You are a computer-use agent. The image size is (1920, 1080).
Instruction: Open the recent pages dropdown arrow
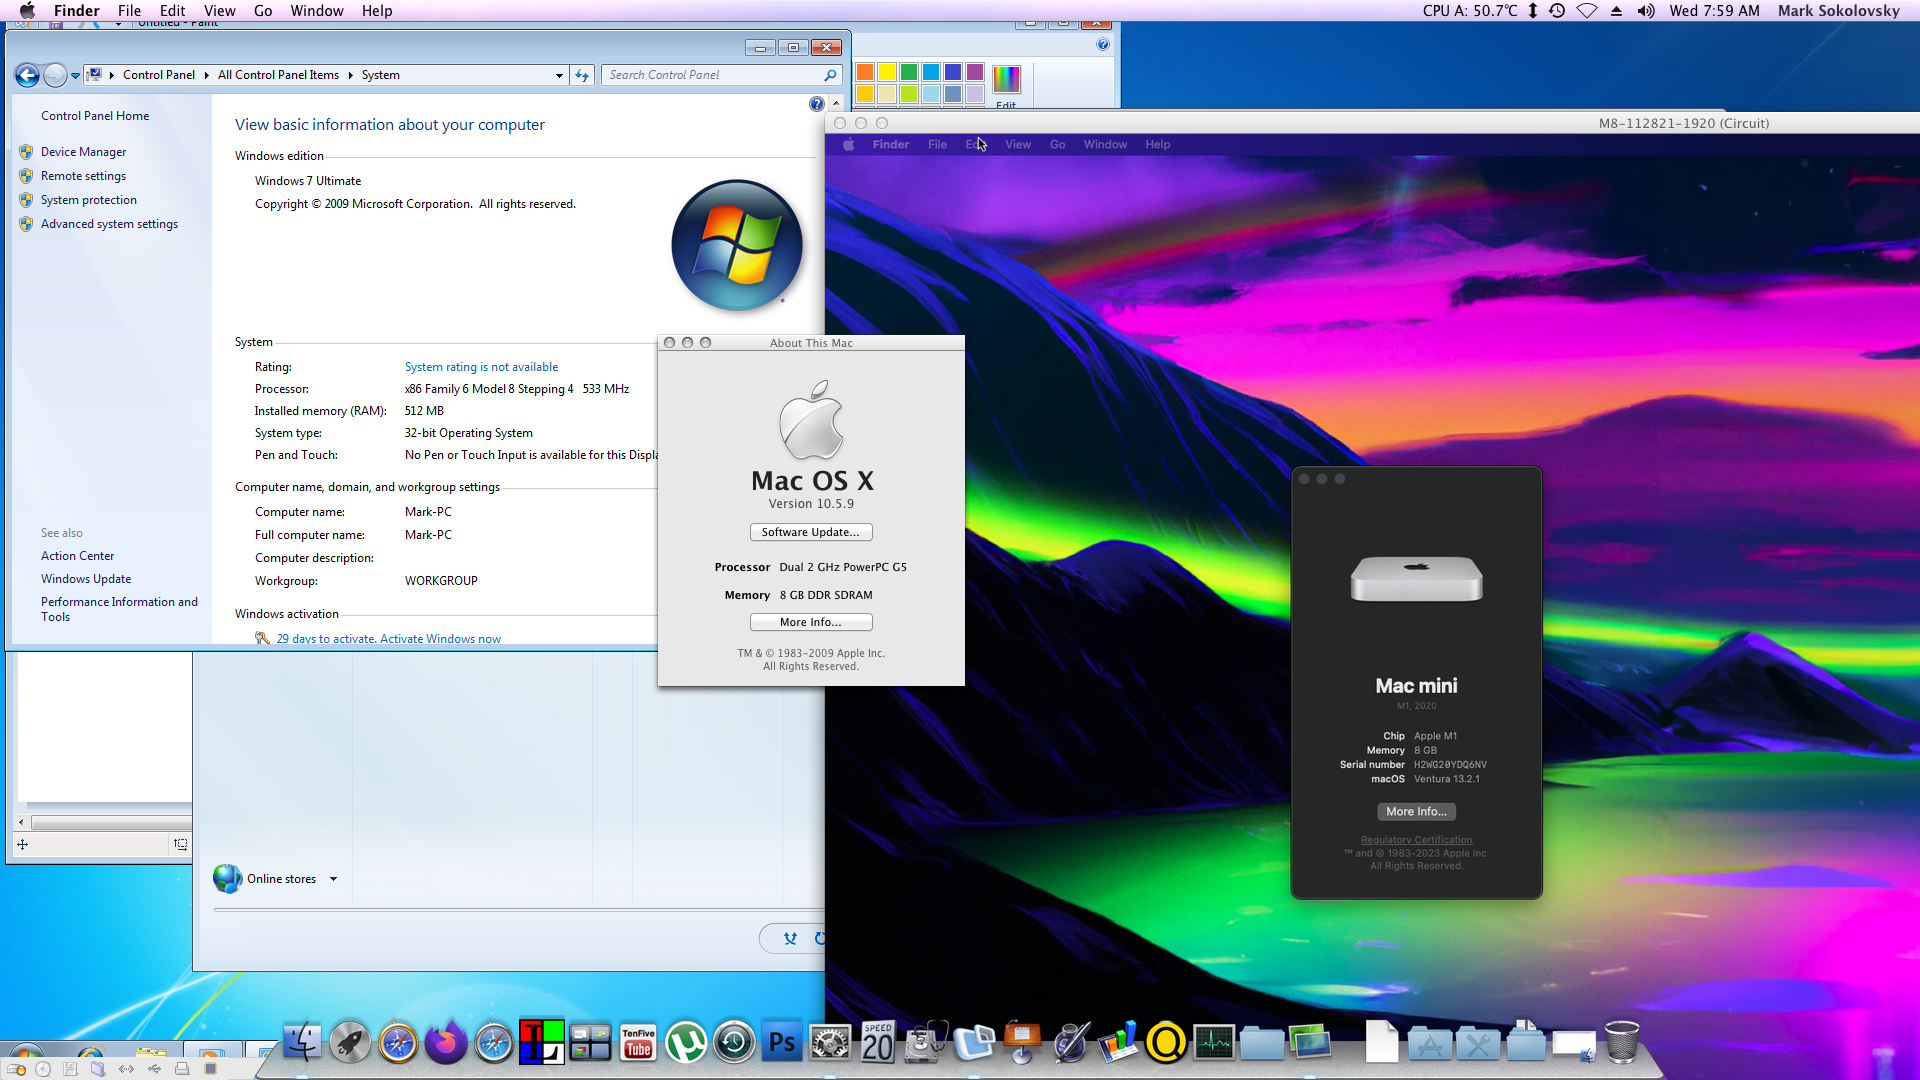click(x=75, y=75)
